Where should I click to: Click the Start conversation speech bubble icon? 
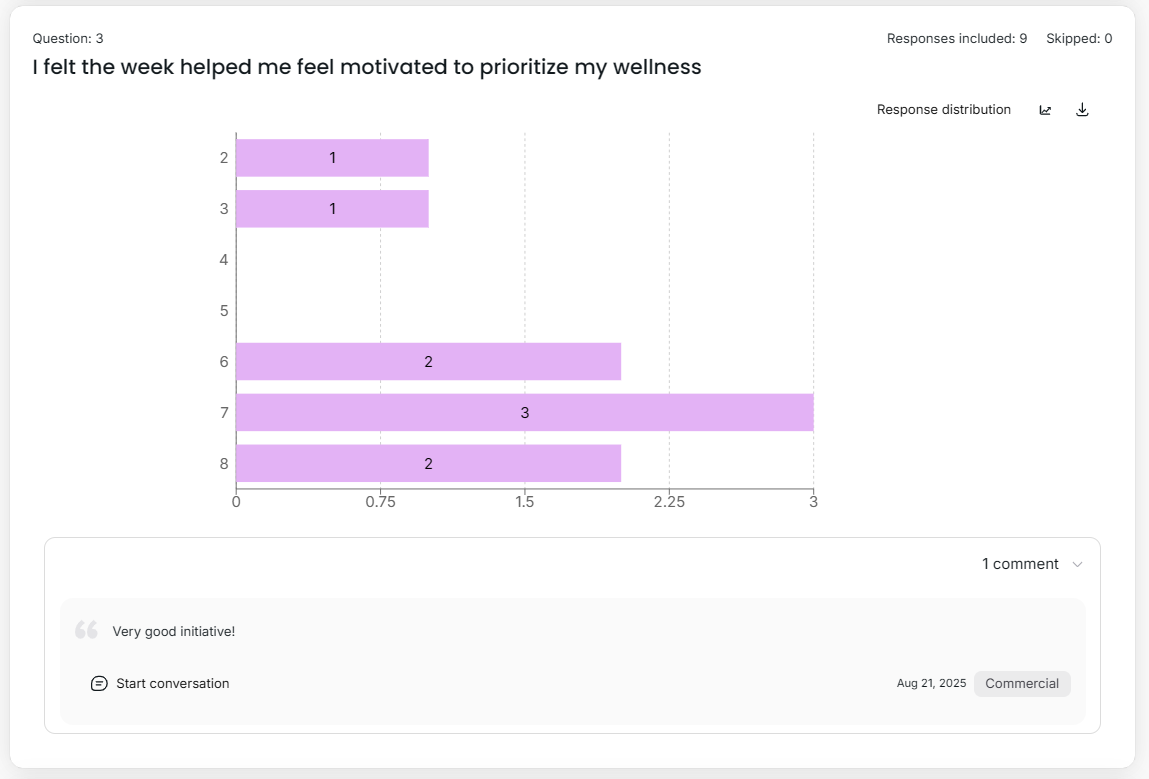coord(99,683)
